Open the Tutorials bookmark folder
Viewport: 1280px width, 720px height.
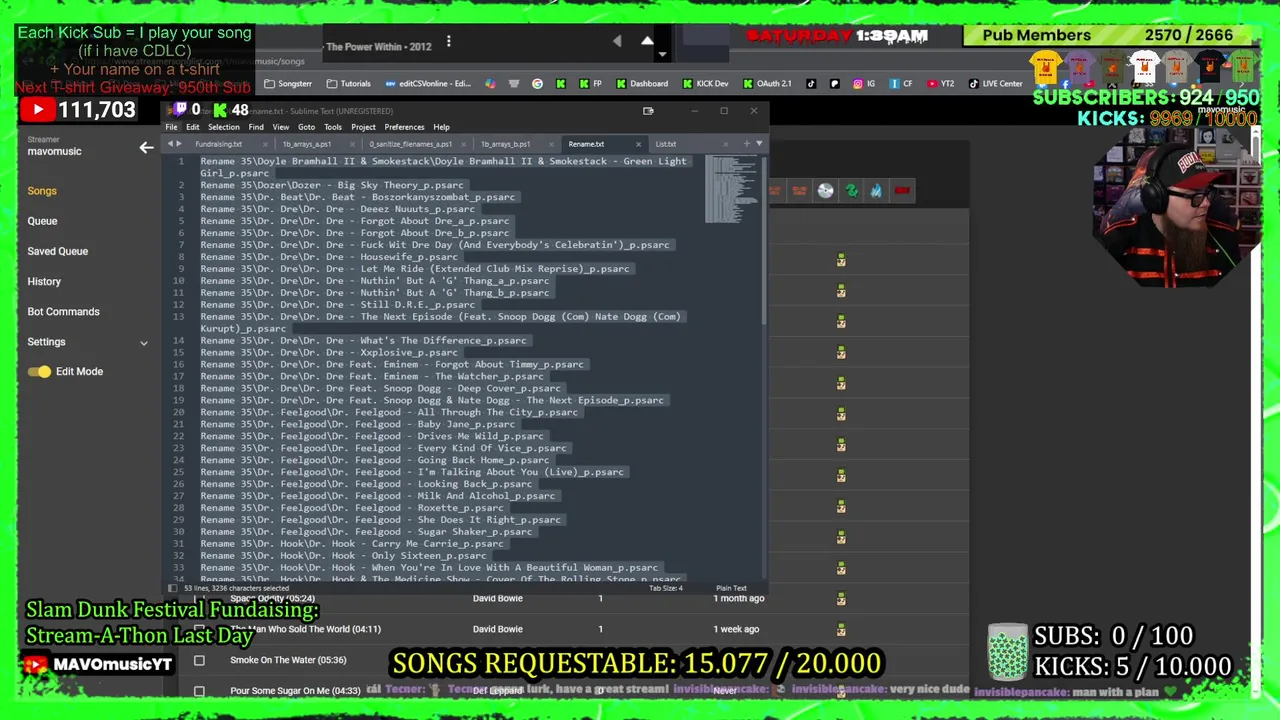pos(348,84)
